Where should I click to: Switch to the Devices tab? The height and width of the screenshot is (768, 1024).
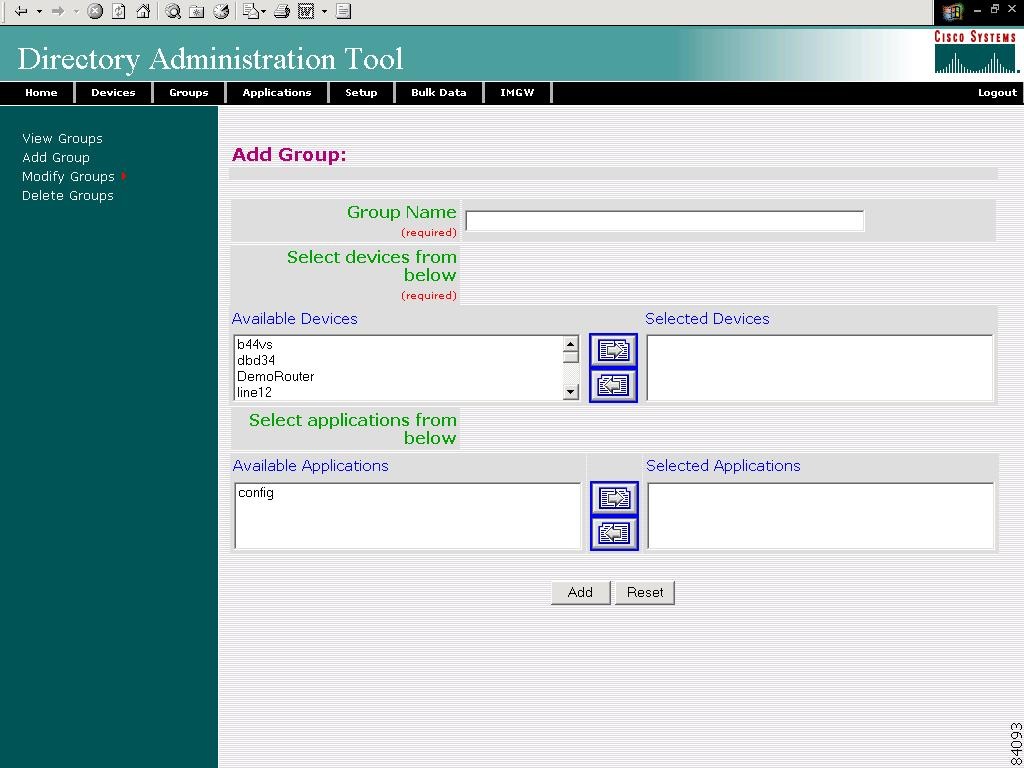point(113,92)
